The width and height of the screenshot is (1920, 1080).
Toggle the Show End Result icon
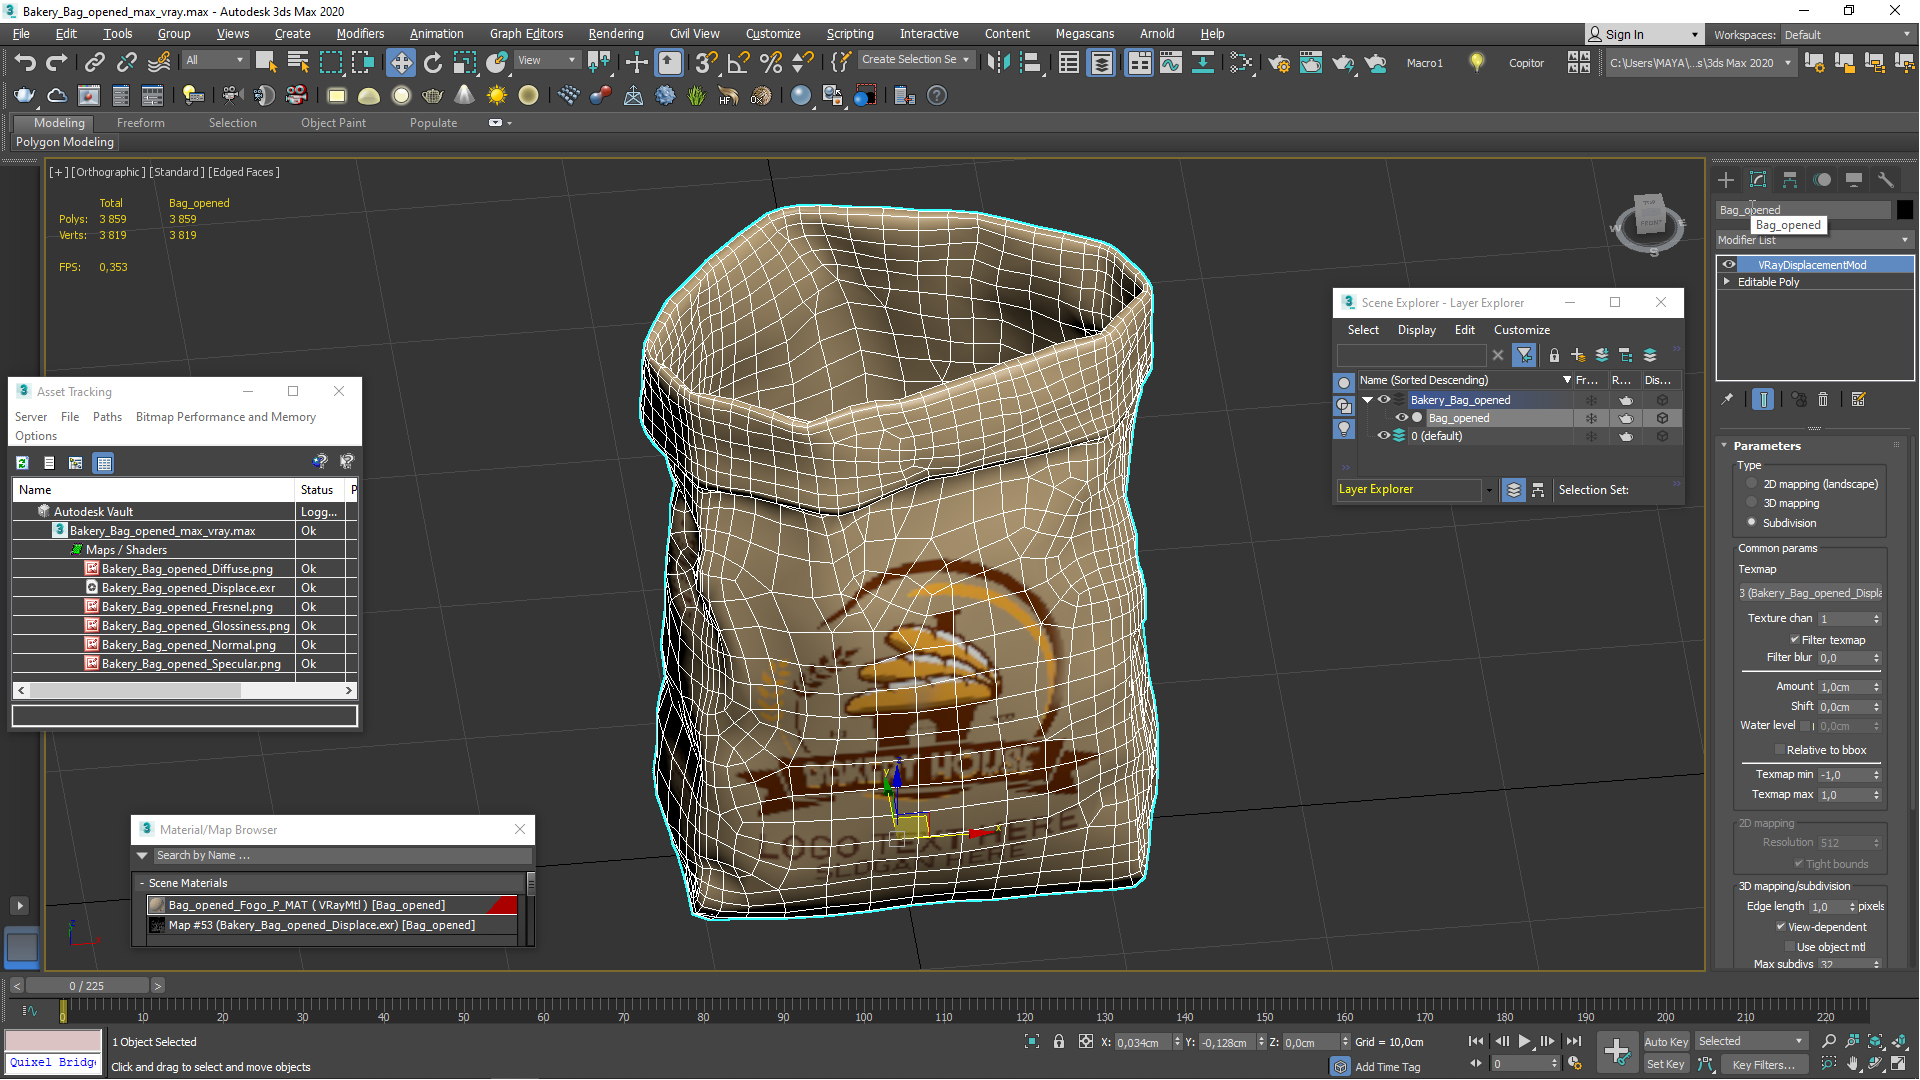pos(1763,399)
